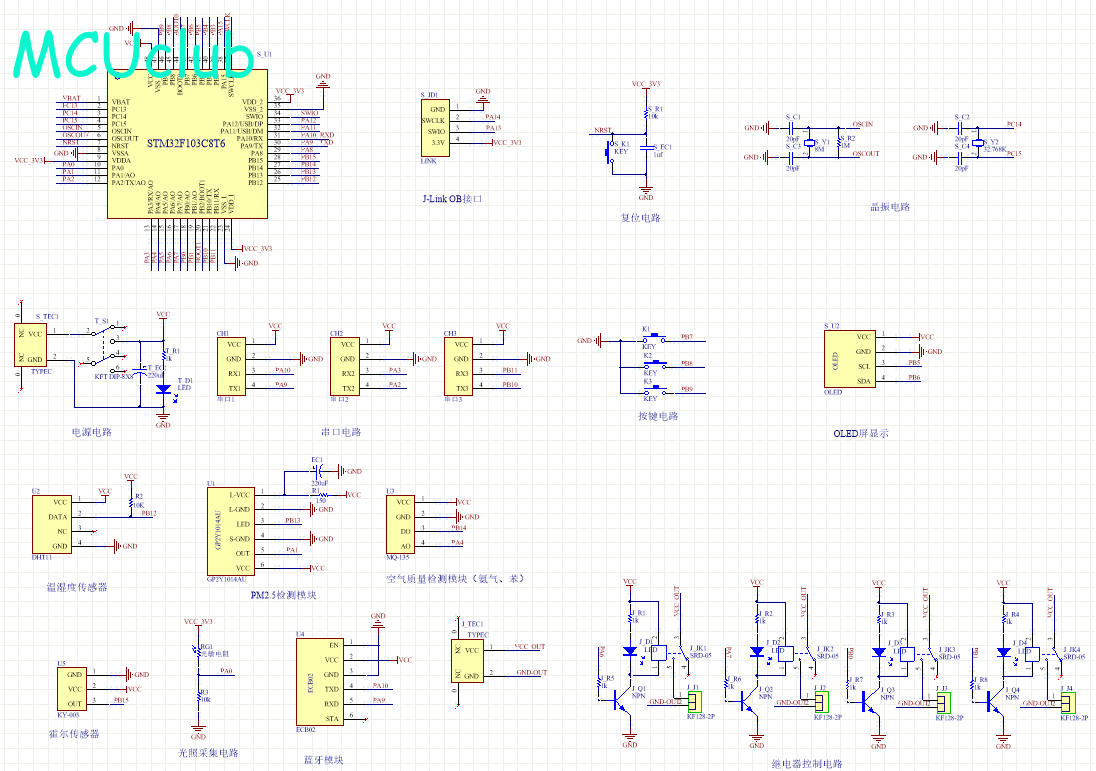Click the 'J-Link OB接口' label
1096x771 pixels.
(x=452, y=199)
